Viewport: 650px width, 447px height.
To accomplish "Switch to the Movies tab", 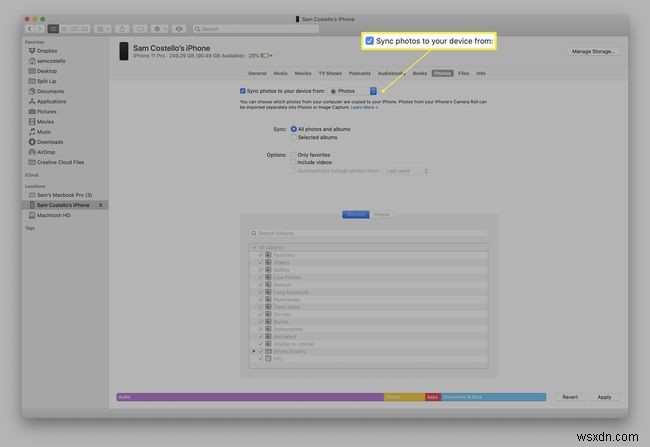I will tap(303, 73).
